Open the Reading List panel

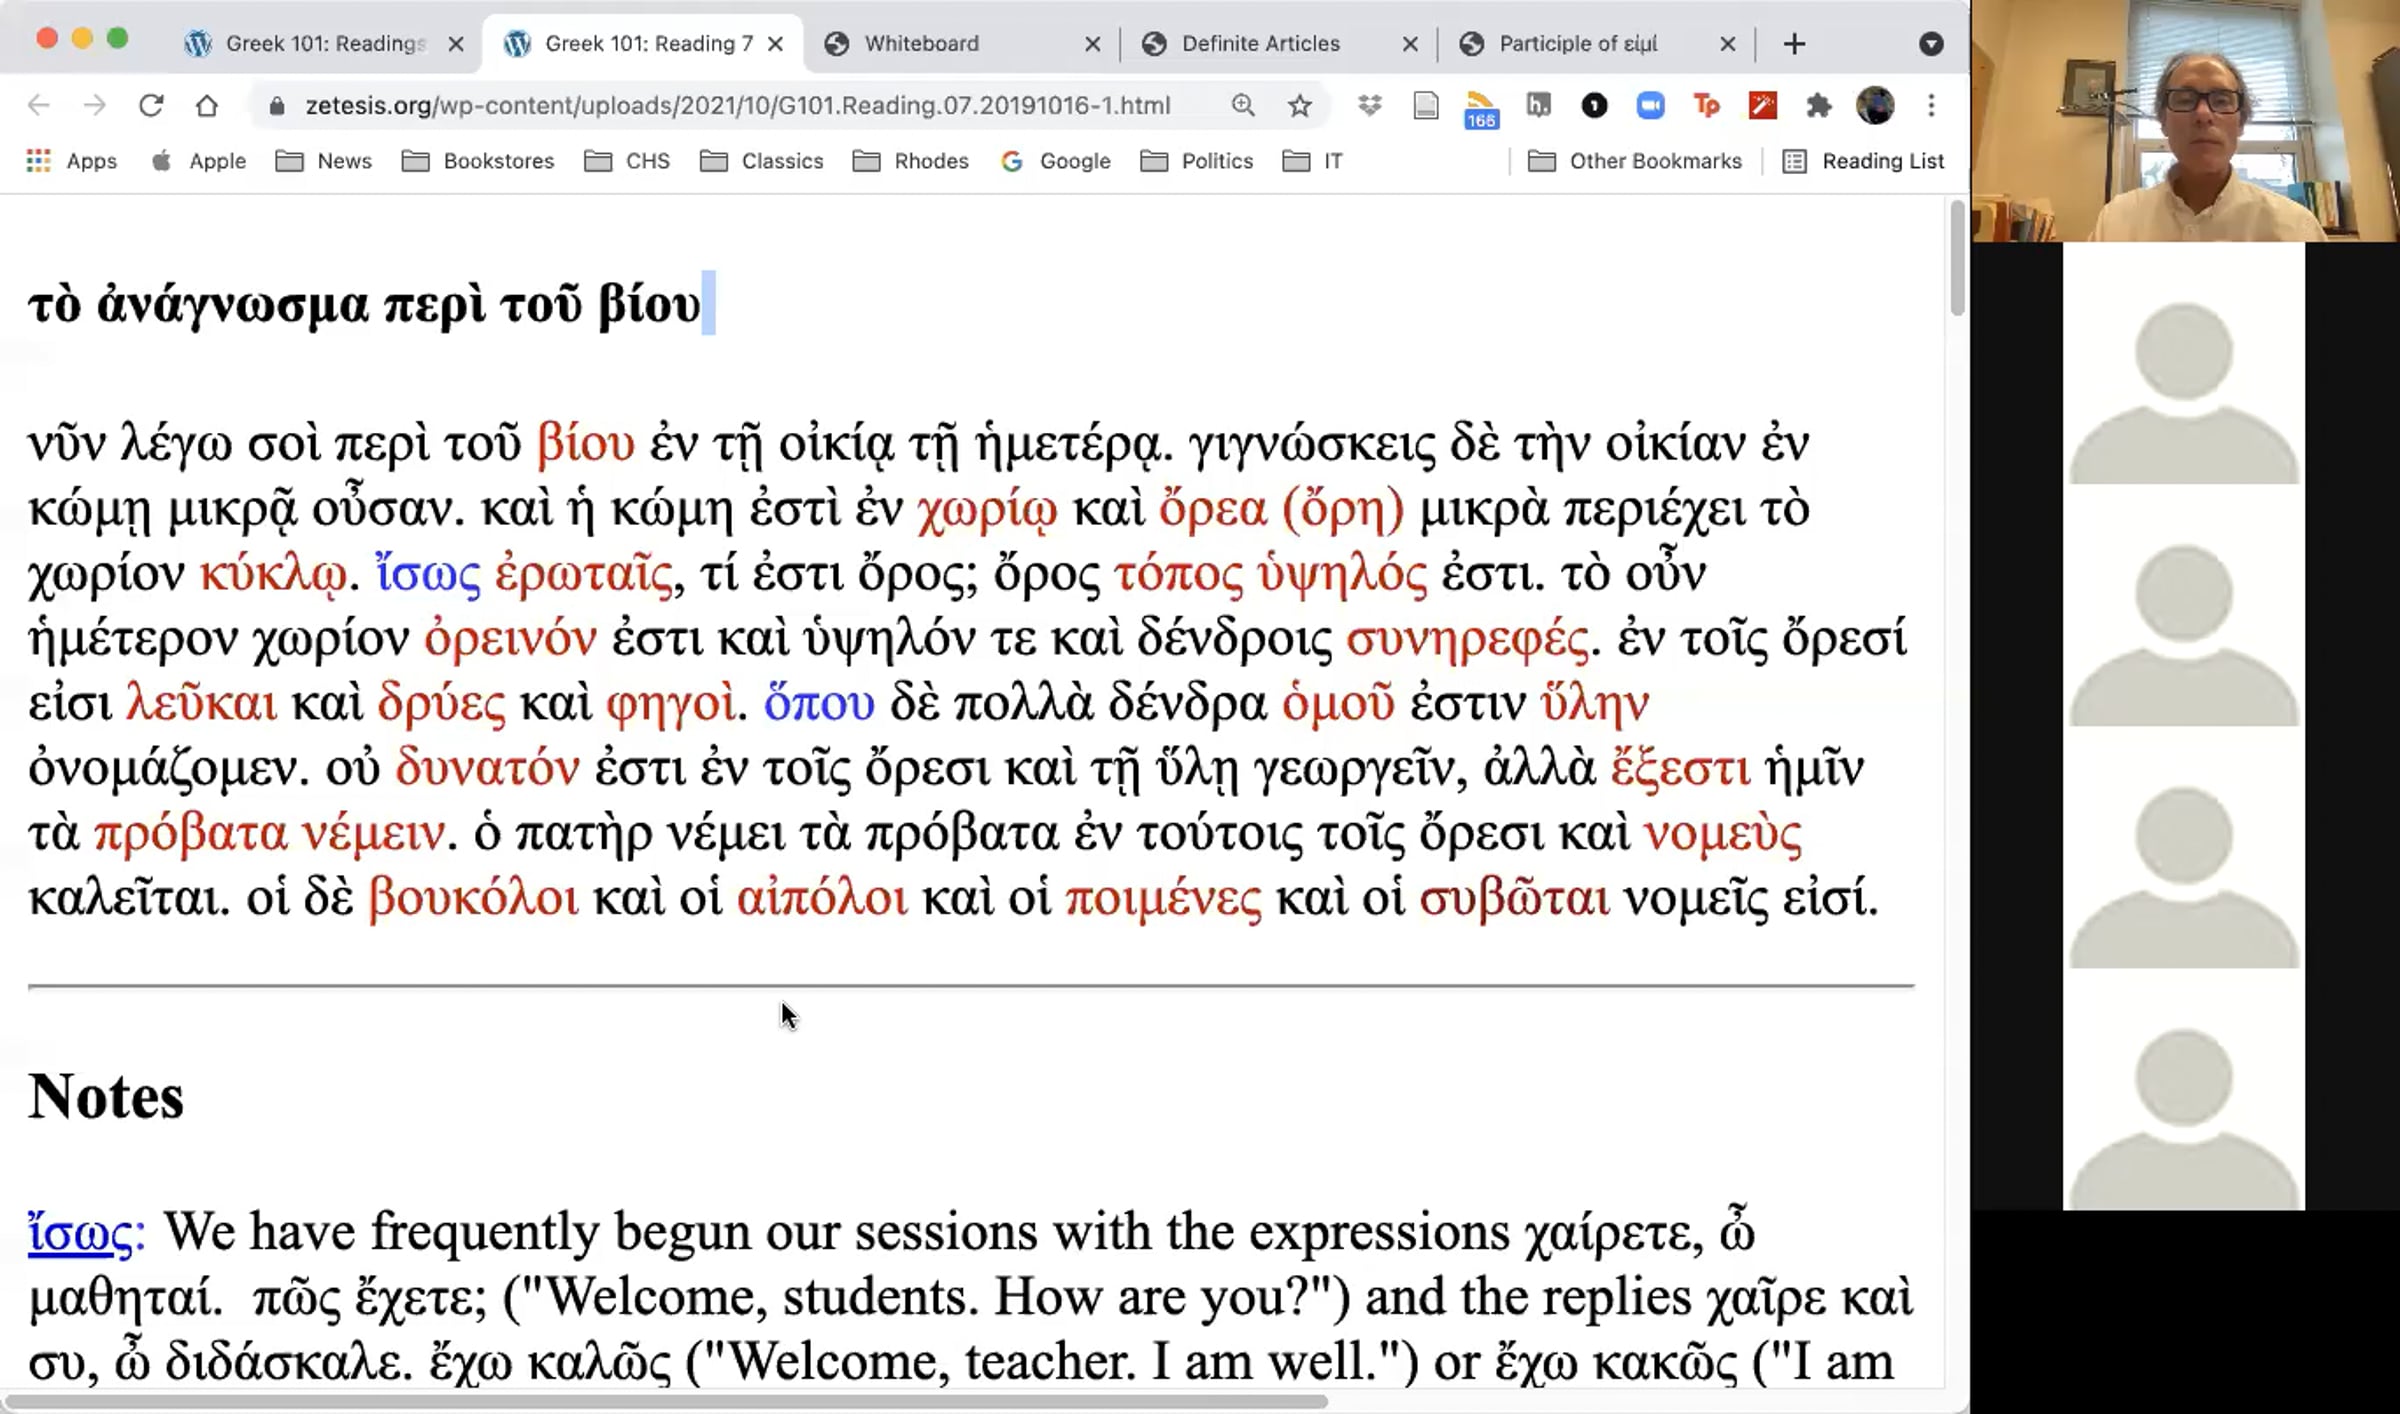1863,161
